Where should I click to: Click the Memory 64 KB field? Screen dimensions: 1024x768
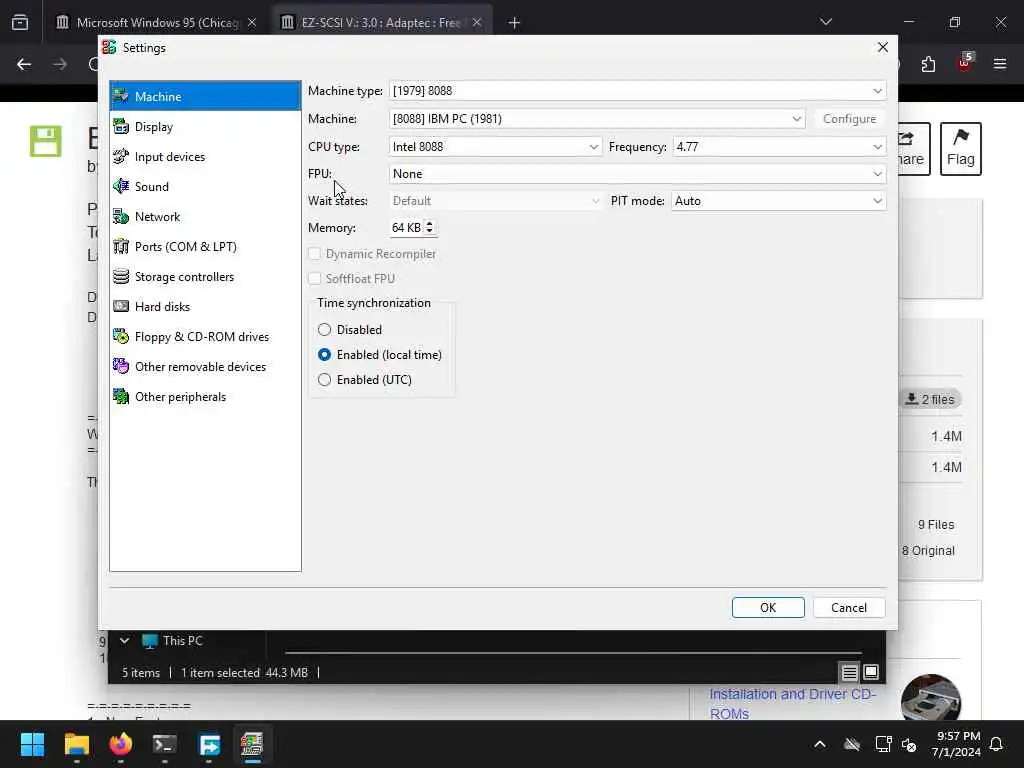(x=406, y=227)
